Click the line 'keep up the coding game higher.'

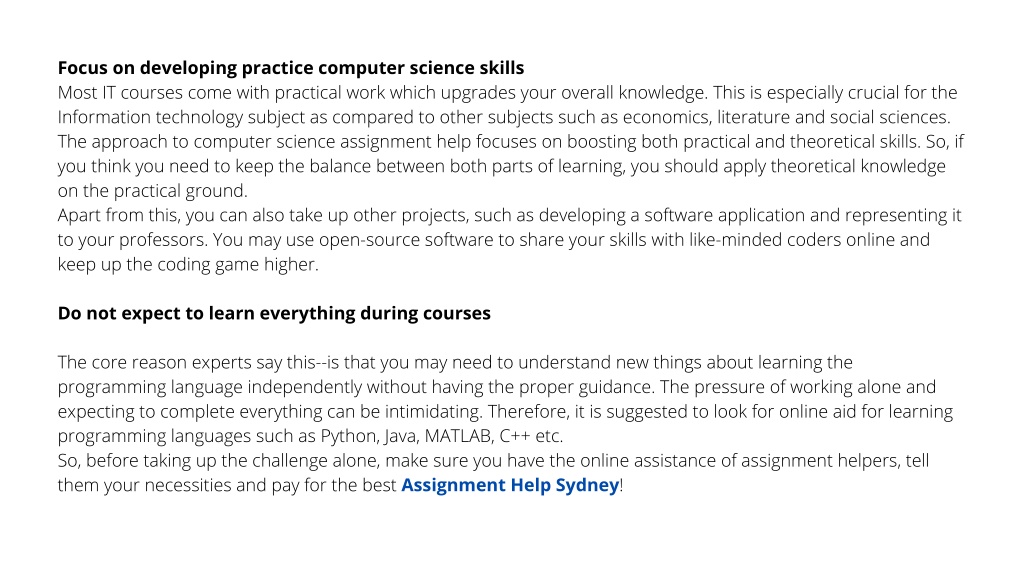pos(188,264)
